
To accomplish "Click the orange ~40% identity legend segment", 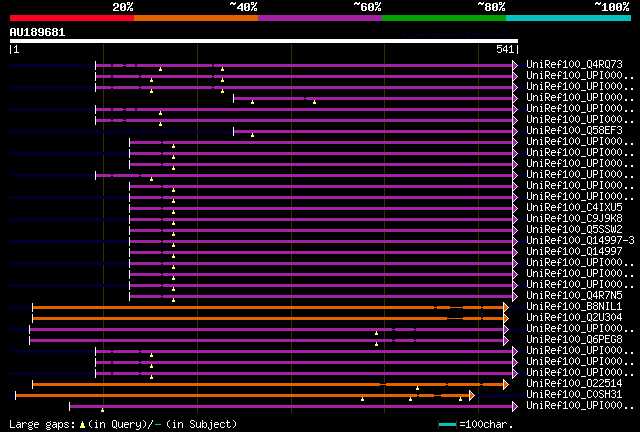I will point(196,18).
